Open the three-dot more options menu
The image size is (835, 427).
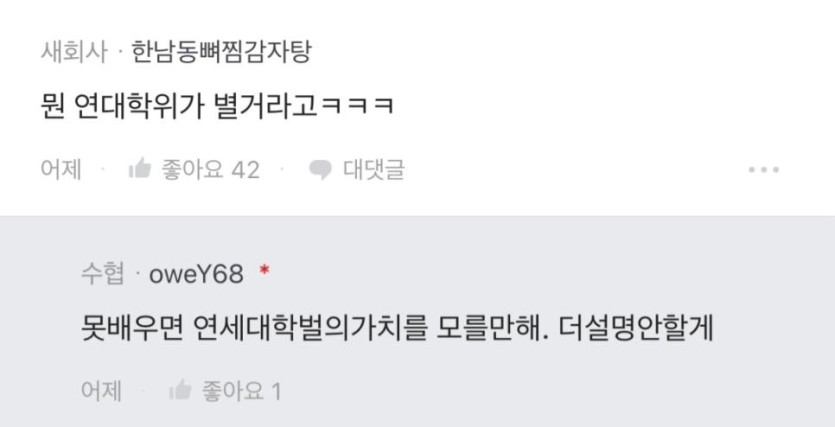(763, 170)
